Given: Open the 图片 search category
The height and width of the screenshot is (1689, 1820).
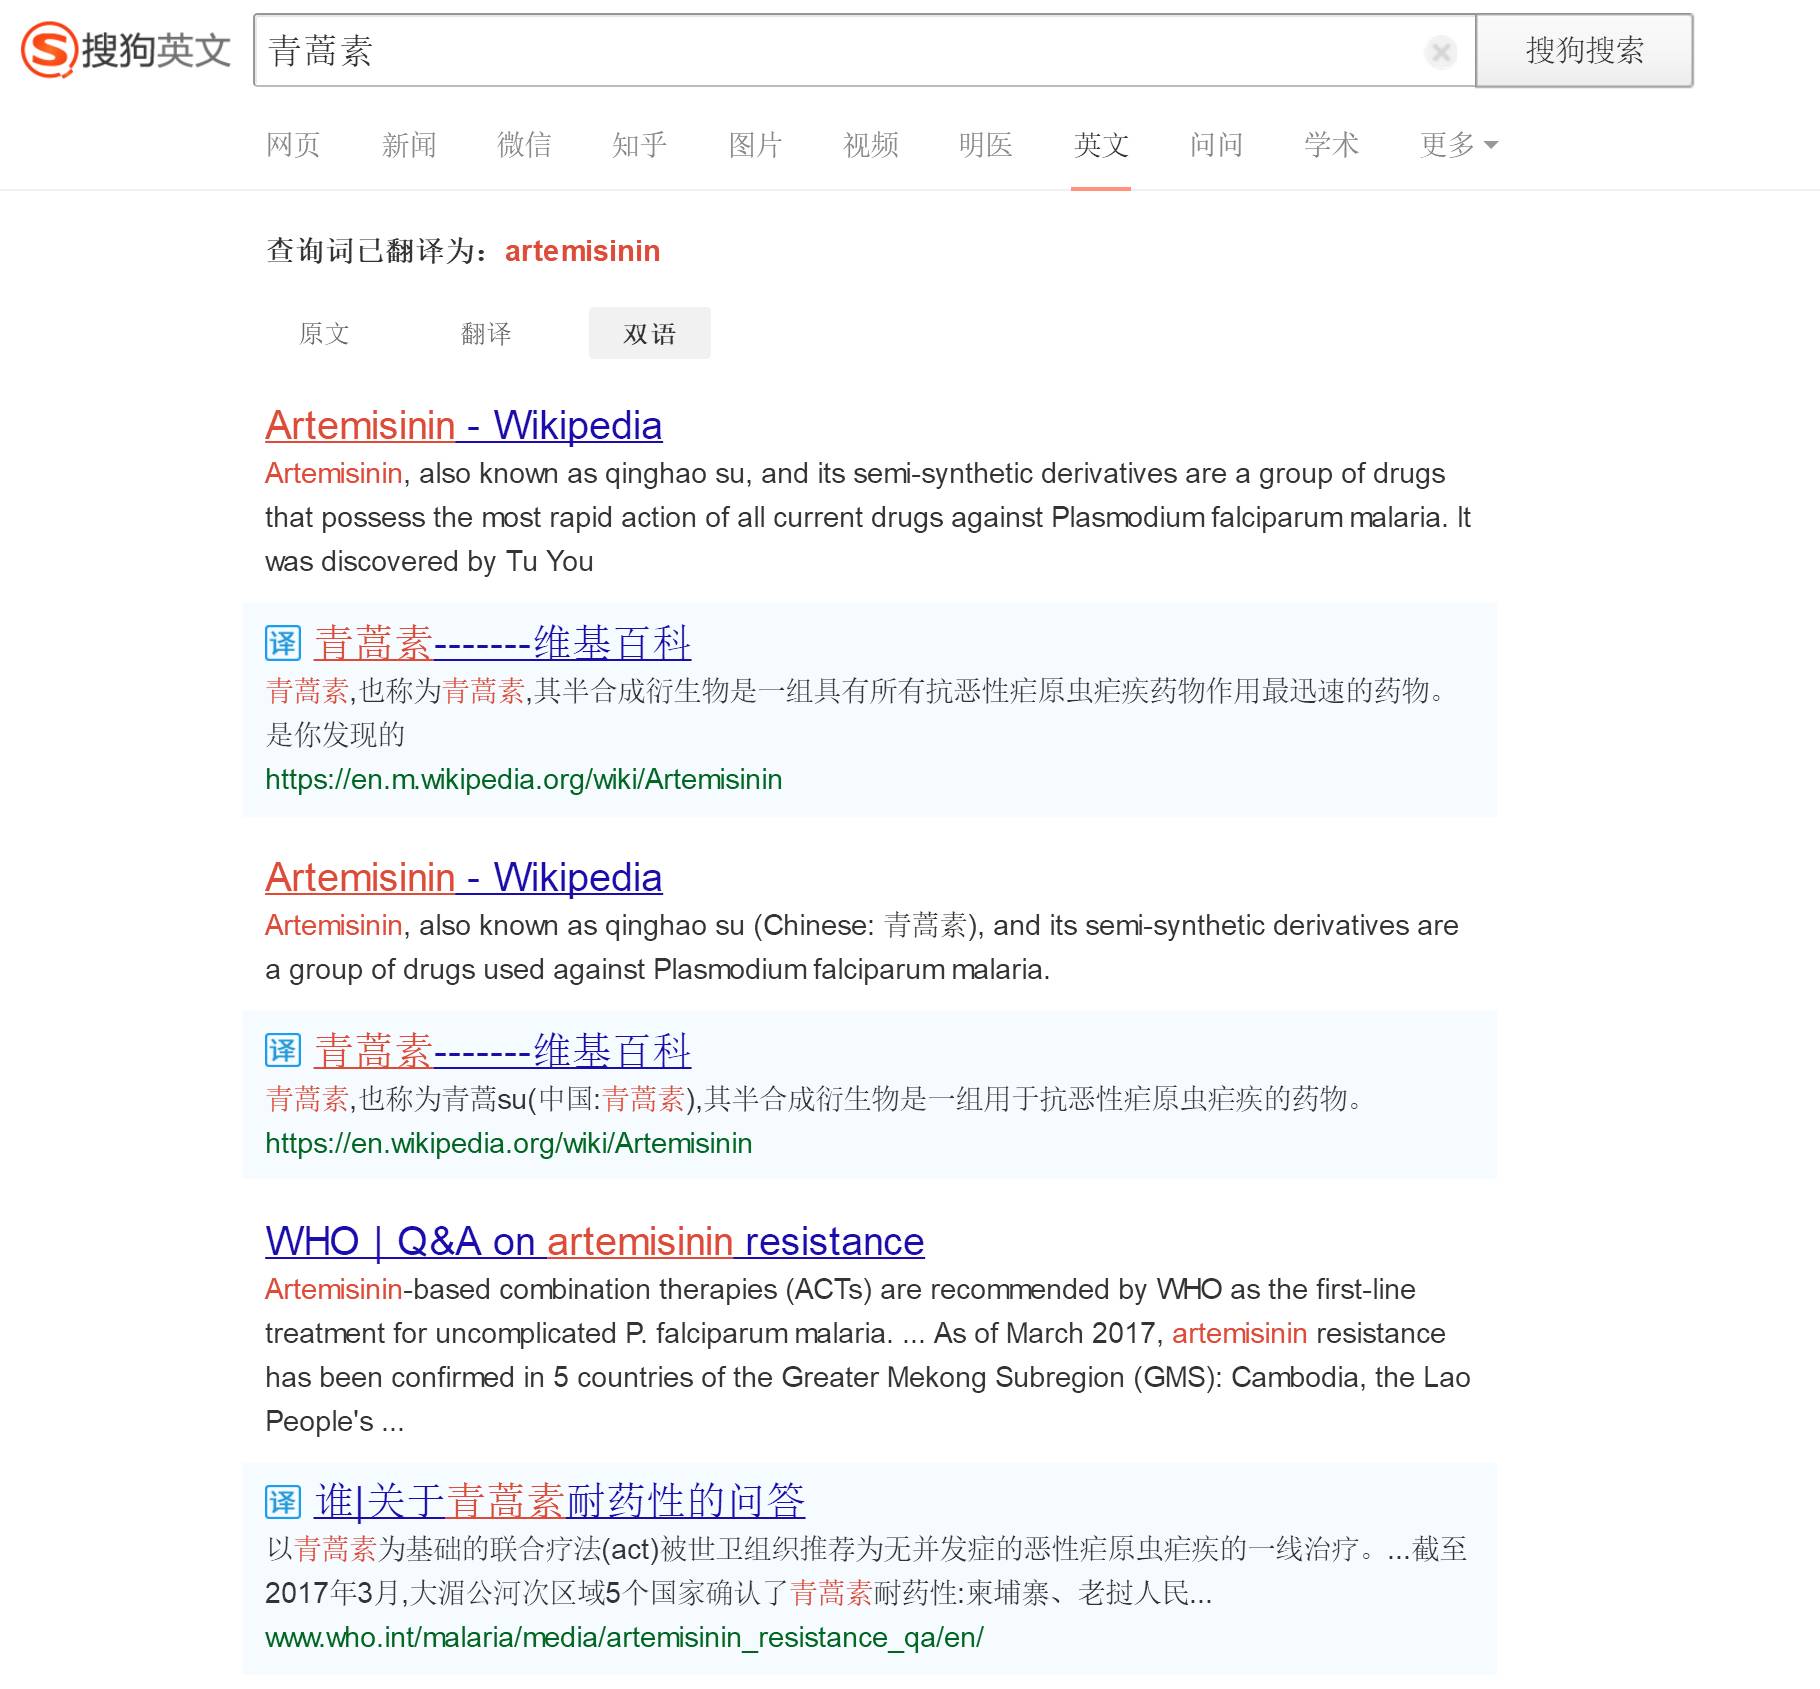Looking at the screenshot, I should coord(756,144).
